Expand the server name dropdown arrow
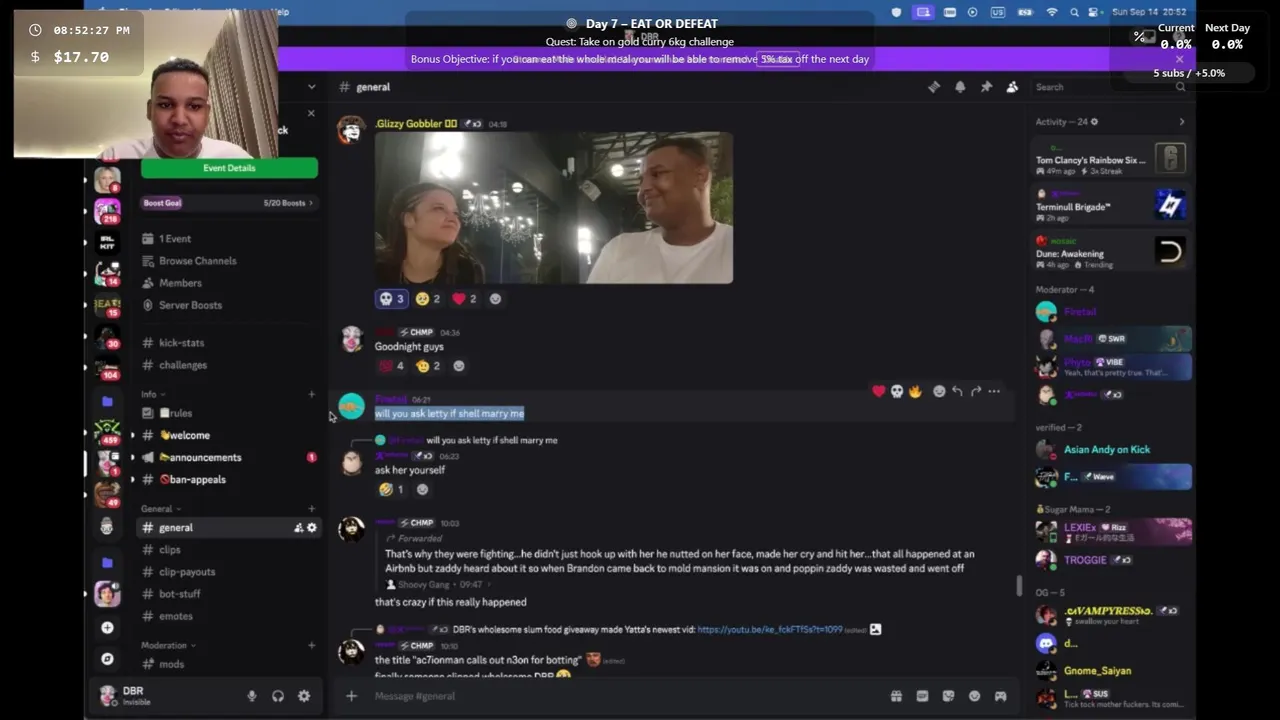Viewport: 1280px width, 720px height. click(x=311, y=87)
